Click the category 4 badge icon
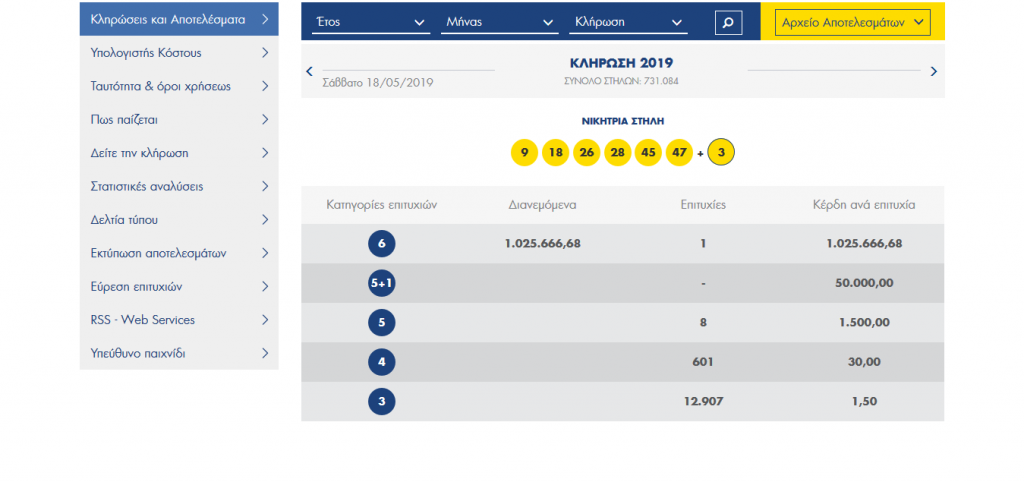 pyautogui.click(x=381, y=363)
